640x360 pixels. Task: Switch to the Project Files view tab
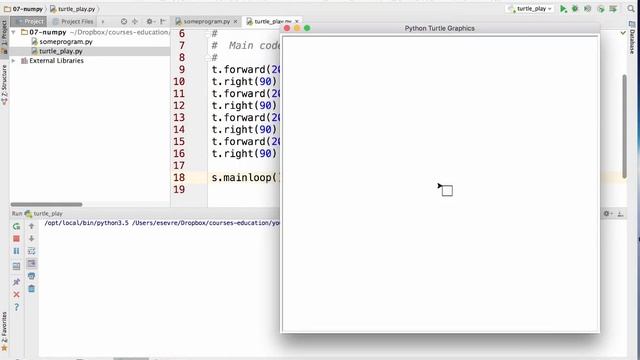coord(73,21)
